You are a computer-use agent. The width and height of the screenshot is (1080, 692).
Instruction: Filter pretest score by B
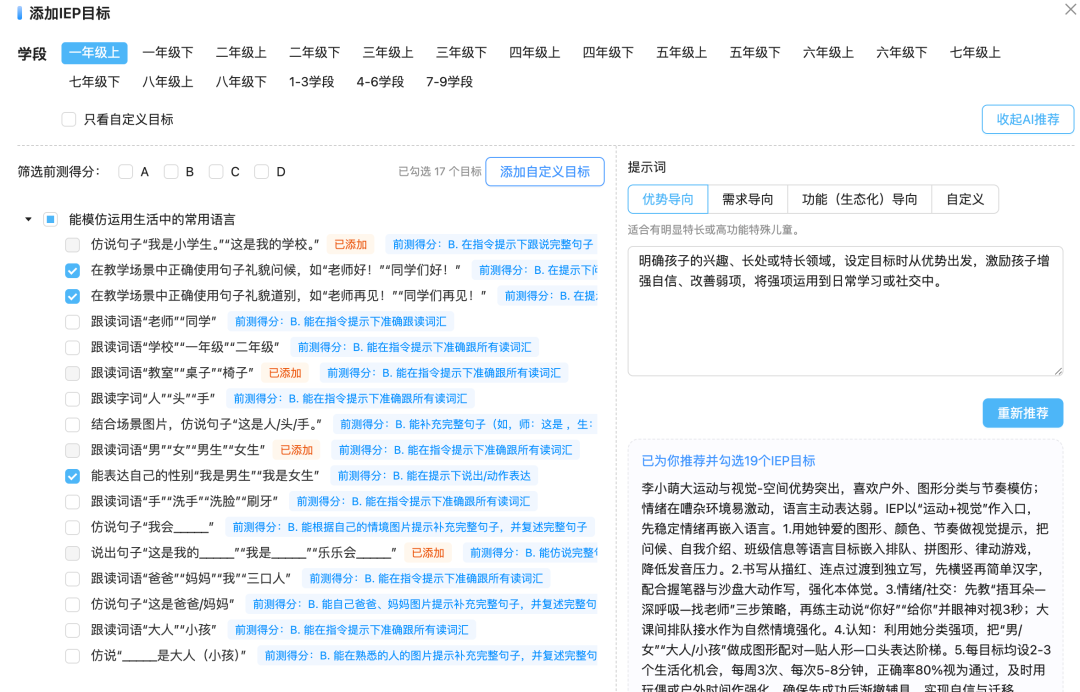pyautogui.click(x=171, y=171)
